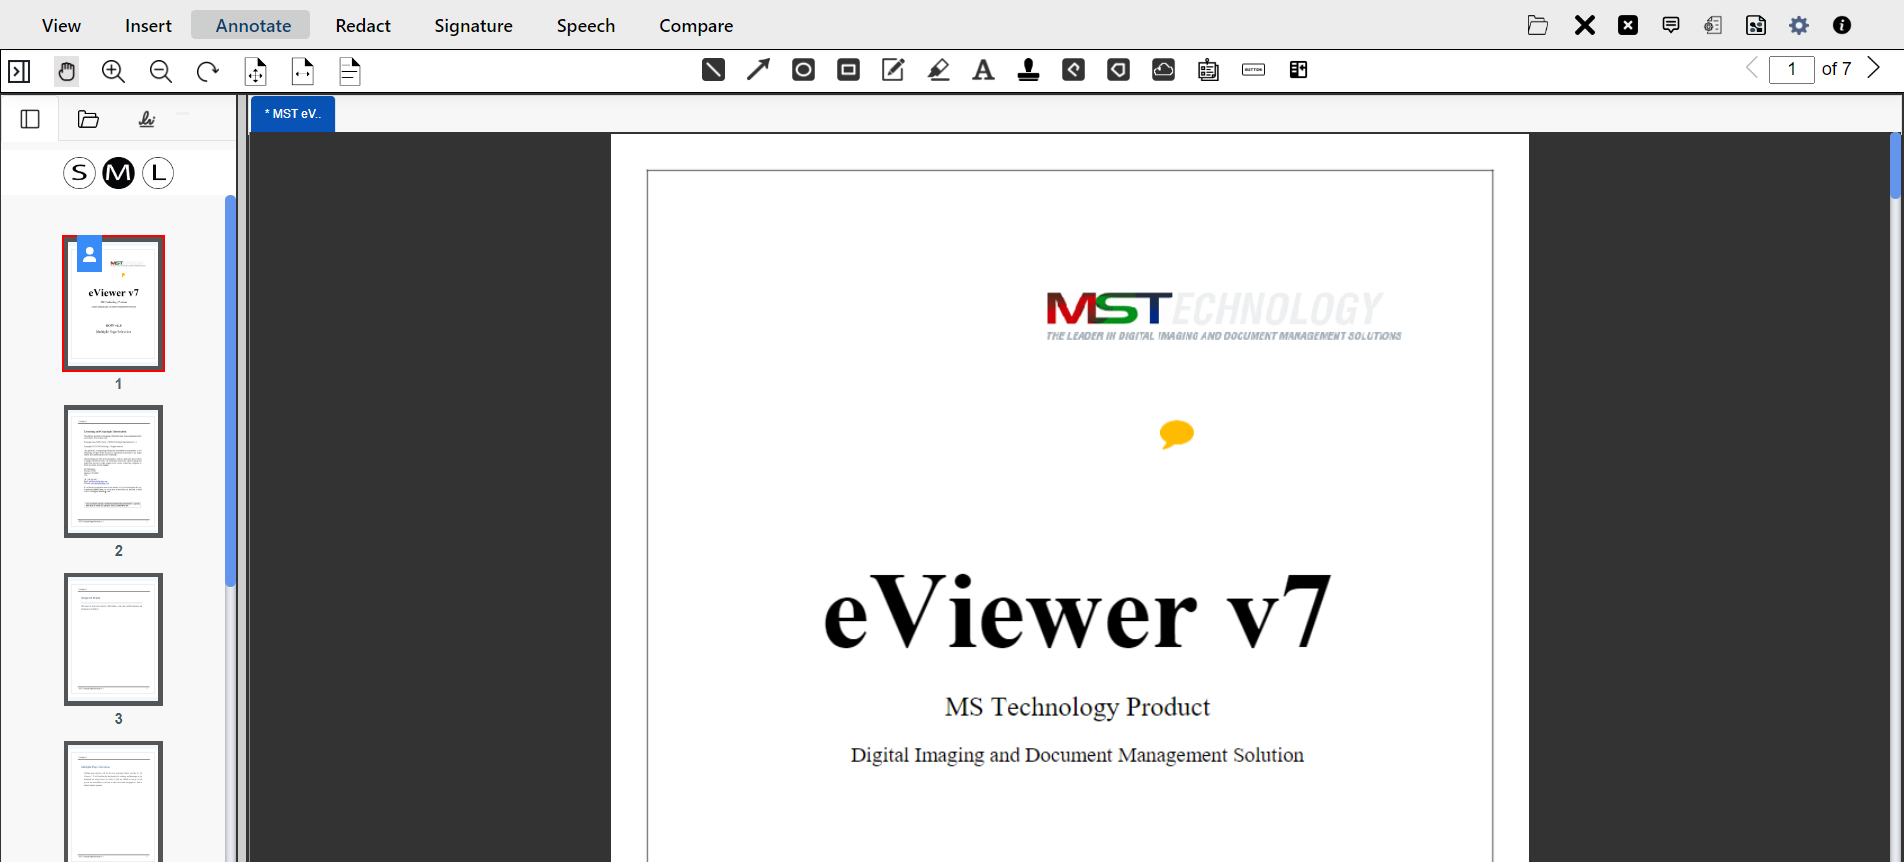Select the arrow annotation tool
Viewport: 1904px width, 862px height.
(758, 70)
